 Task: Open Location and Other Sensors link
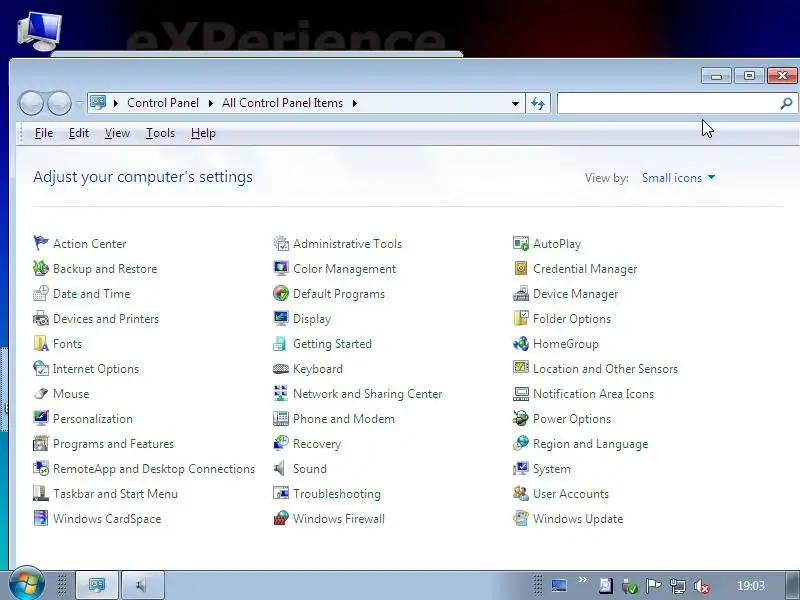(605, 369)
